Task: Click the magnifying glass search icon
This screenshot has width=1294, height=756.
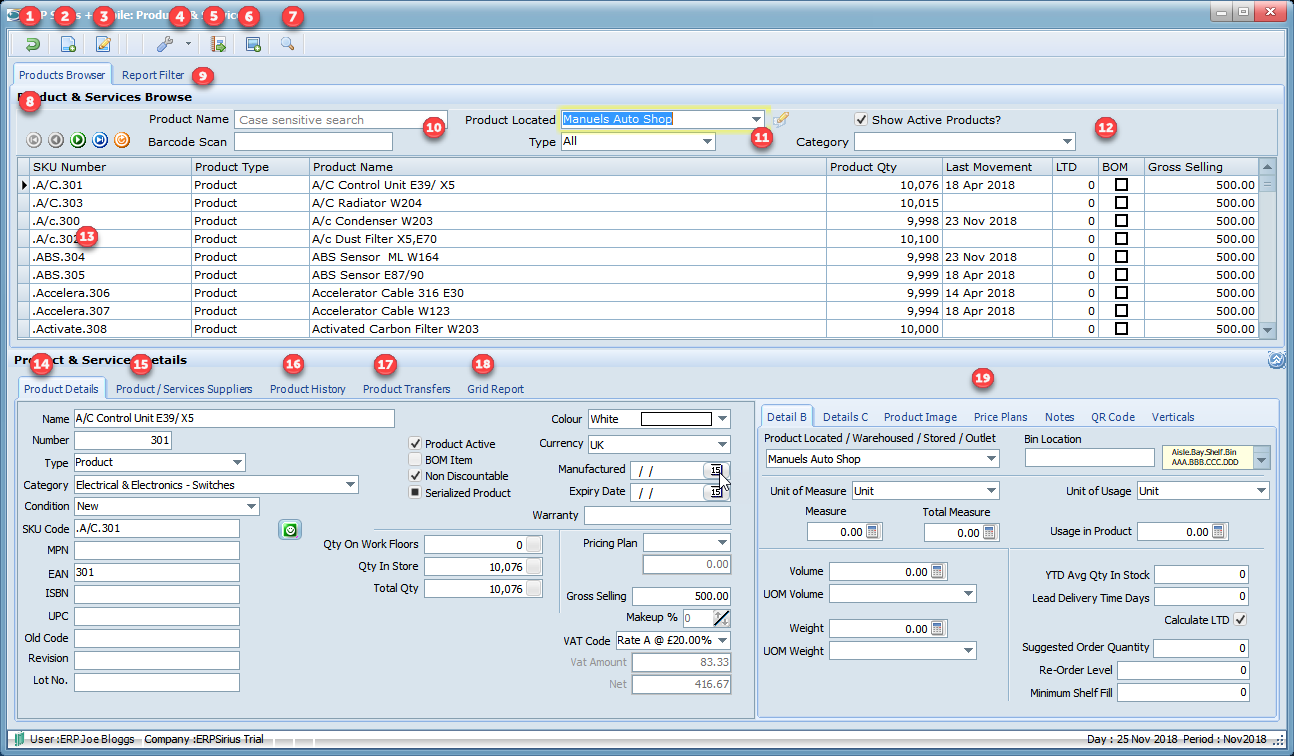Action: [287, 44]
